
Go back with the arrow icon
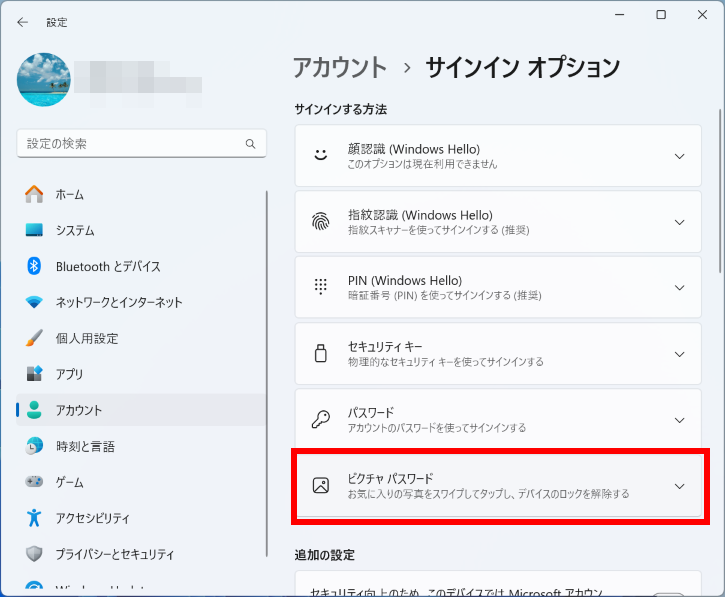coord(22,22)
